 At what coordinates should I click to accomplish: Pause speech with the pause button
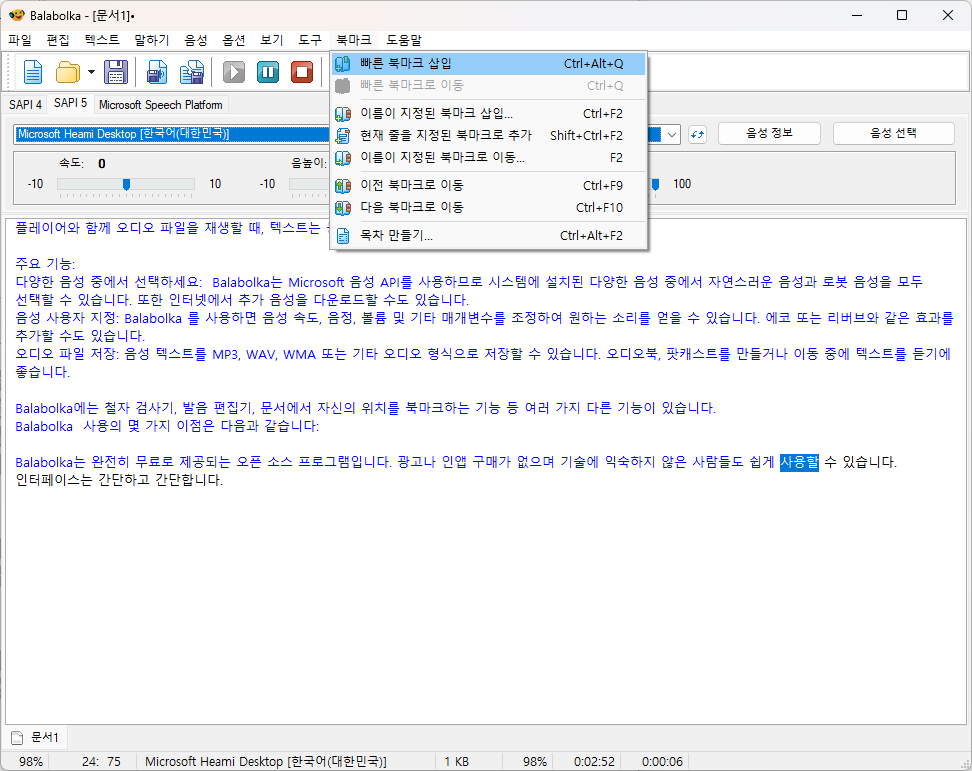268,73
